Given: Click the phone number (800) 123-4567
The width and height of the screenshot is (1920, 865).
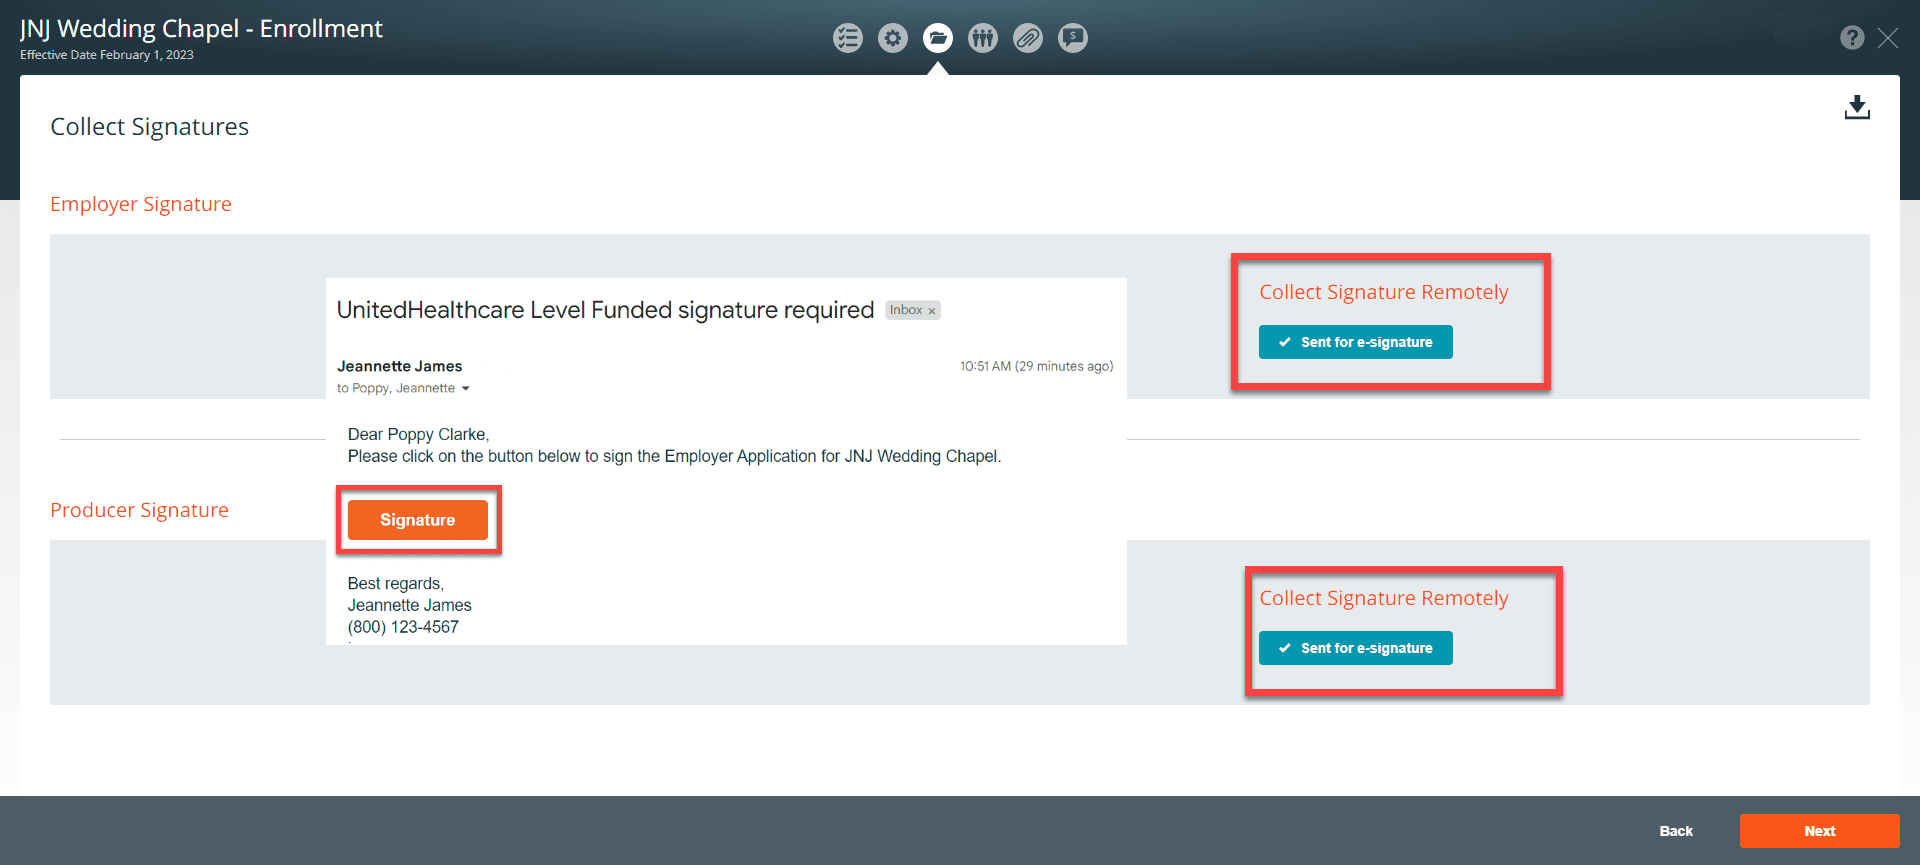Looking at the screenshot, I should 403,627.
